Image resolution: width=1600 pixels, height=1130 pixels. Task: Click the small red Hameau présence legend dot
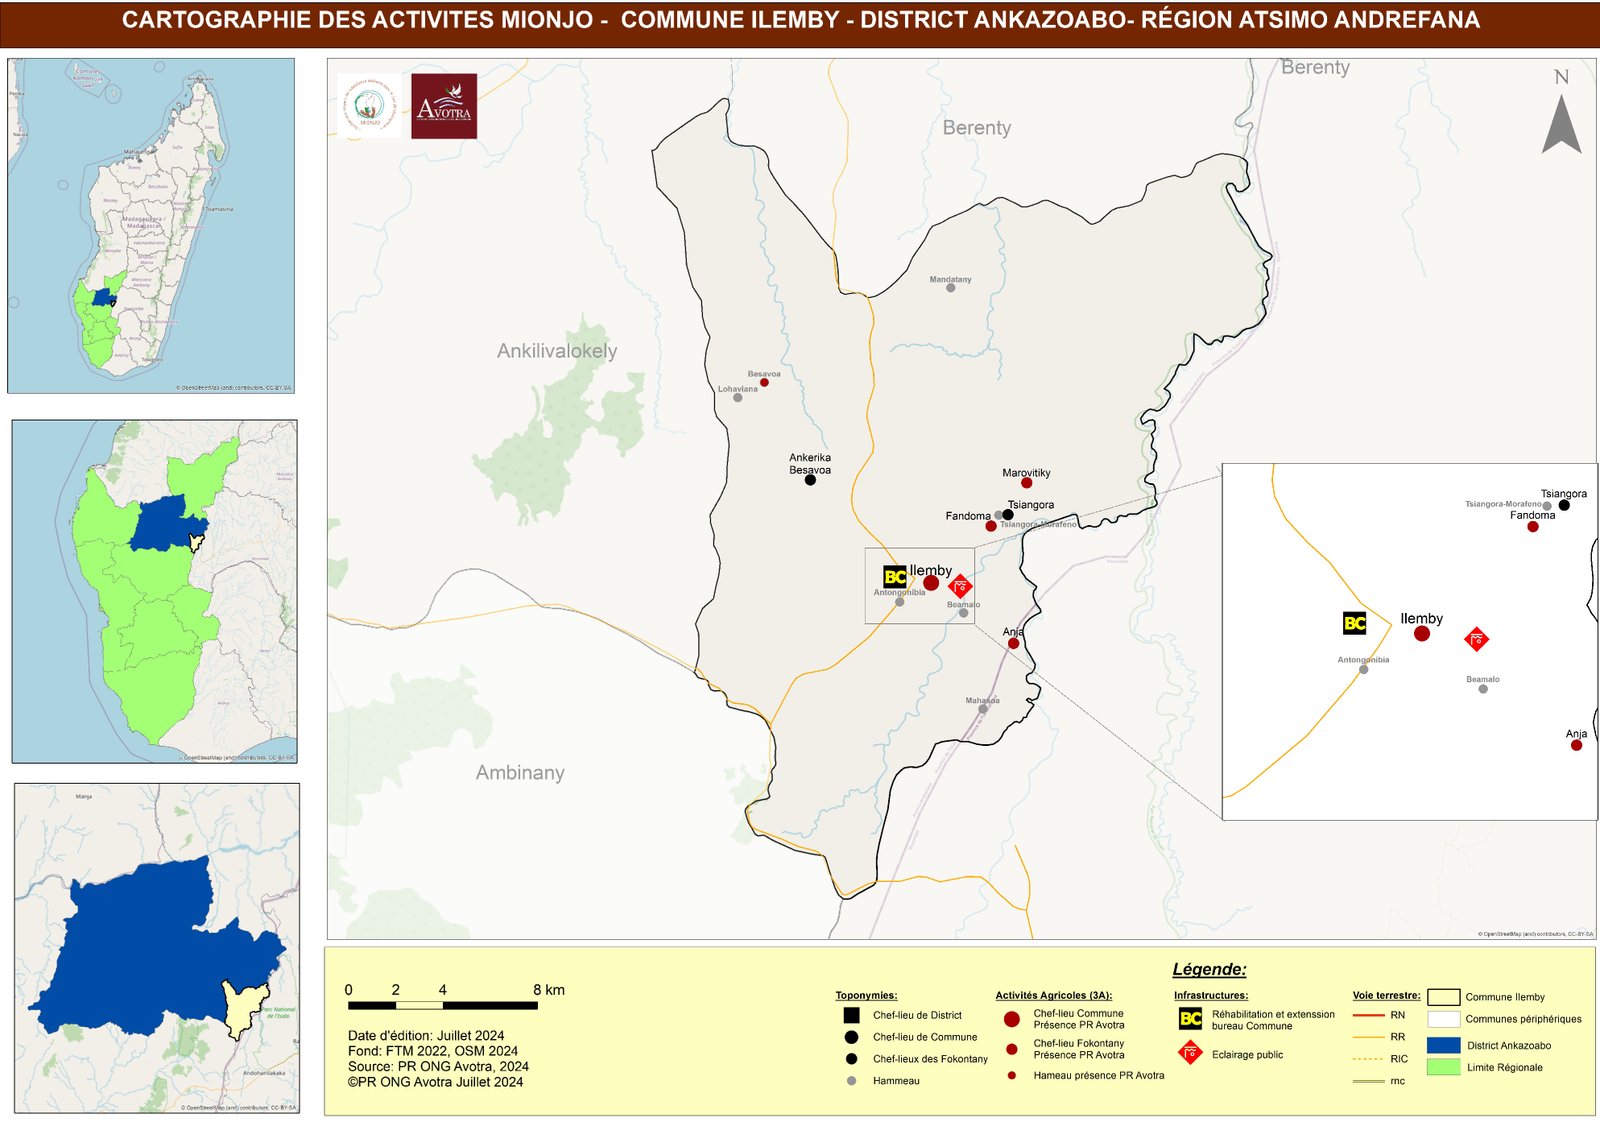pos(1012,1076)
